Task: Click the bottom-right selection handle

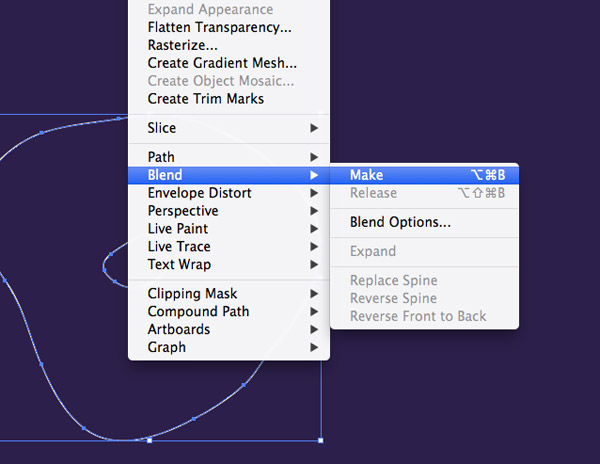Action: point(320,440)
